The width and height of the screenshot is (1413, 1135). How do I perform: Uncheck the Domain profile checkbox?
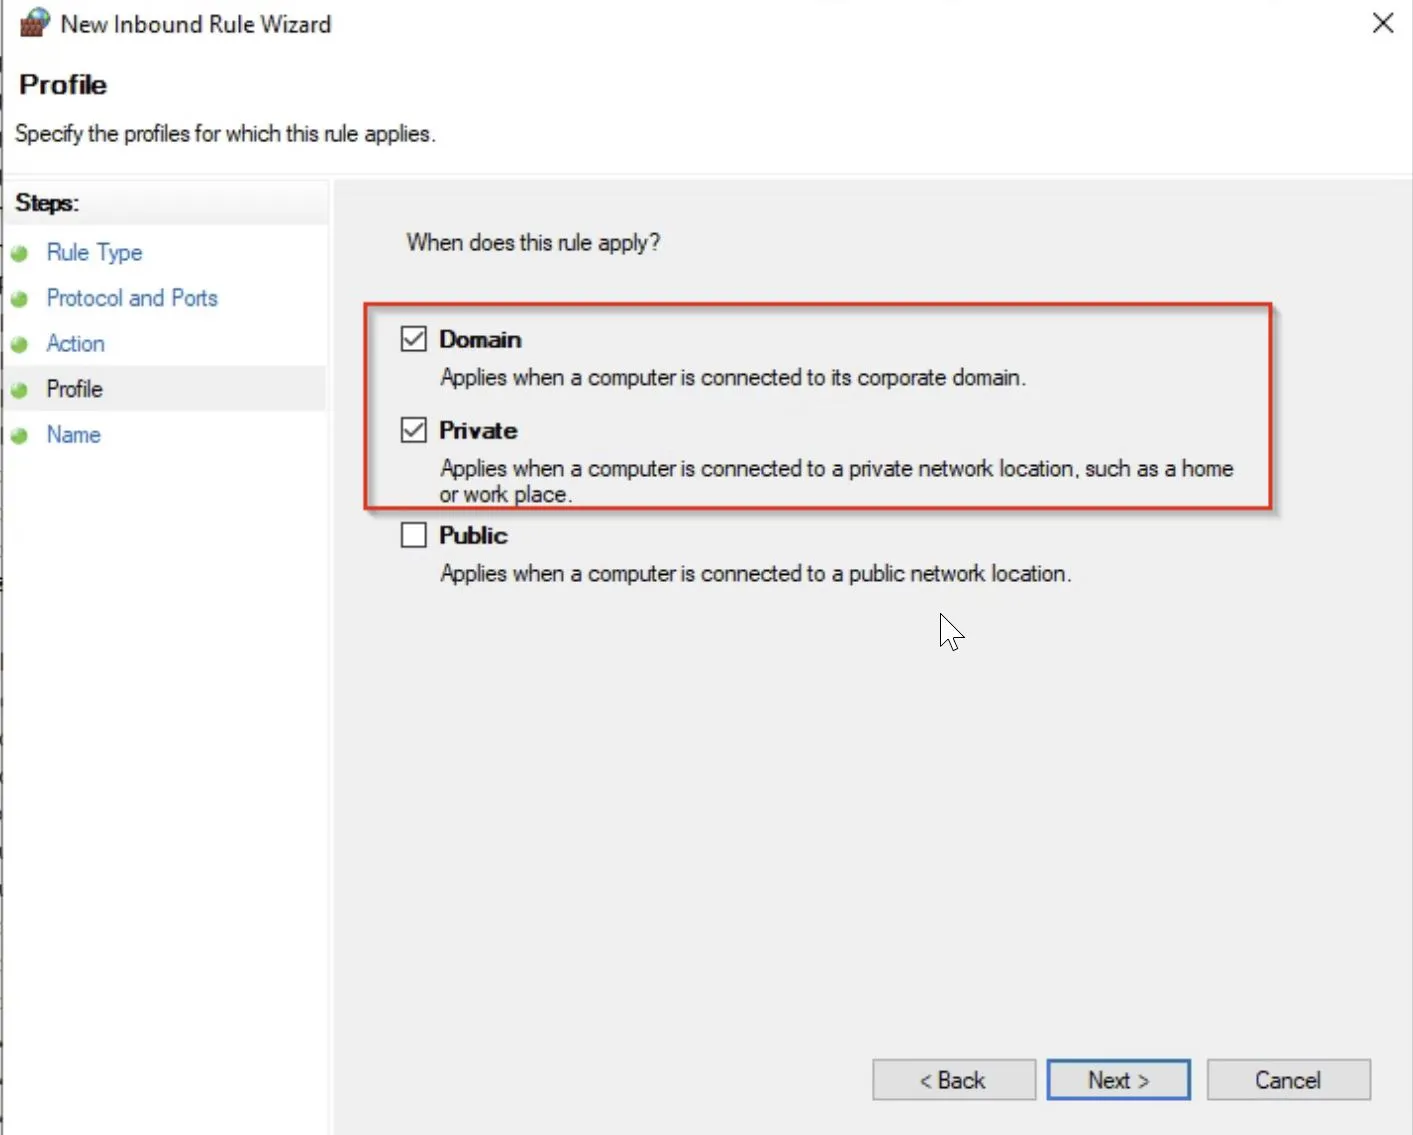413,339
